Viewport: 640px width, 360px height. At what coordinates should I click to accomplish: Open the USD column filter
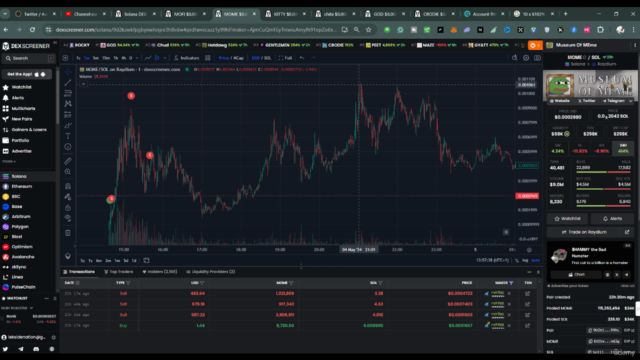pyautogui.click(x=202, y=283)
